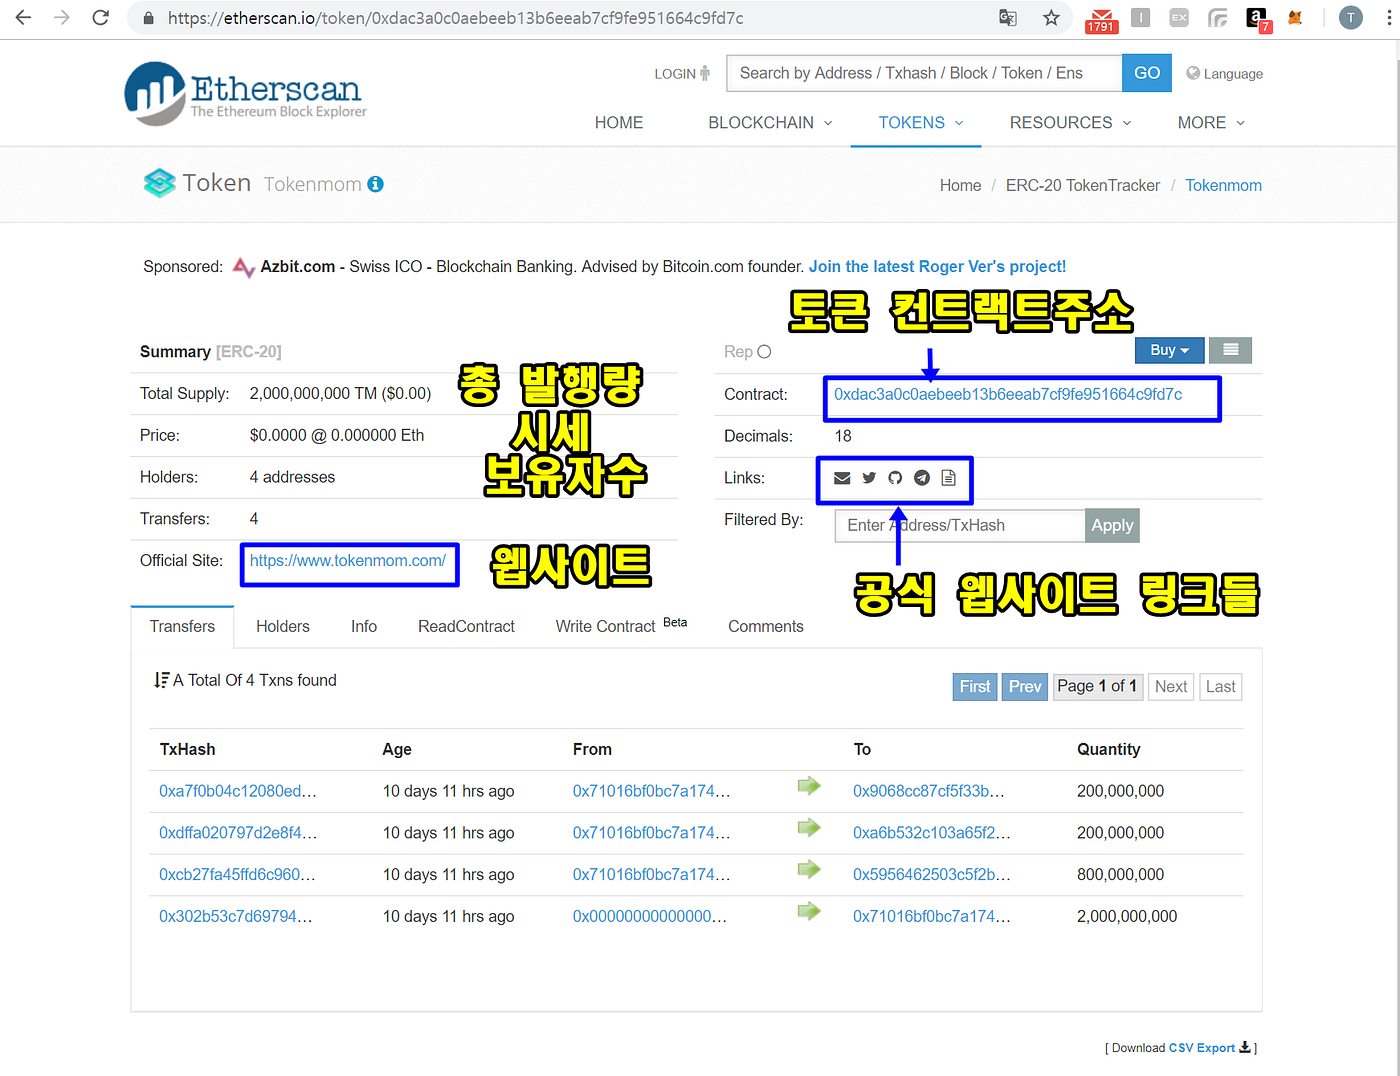Click the site lock icon in address bar
Screen dimensions: 1400x1076
(149, 18)
